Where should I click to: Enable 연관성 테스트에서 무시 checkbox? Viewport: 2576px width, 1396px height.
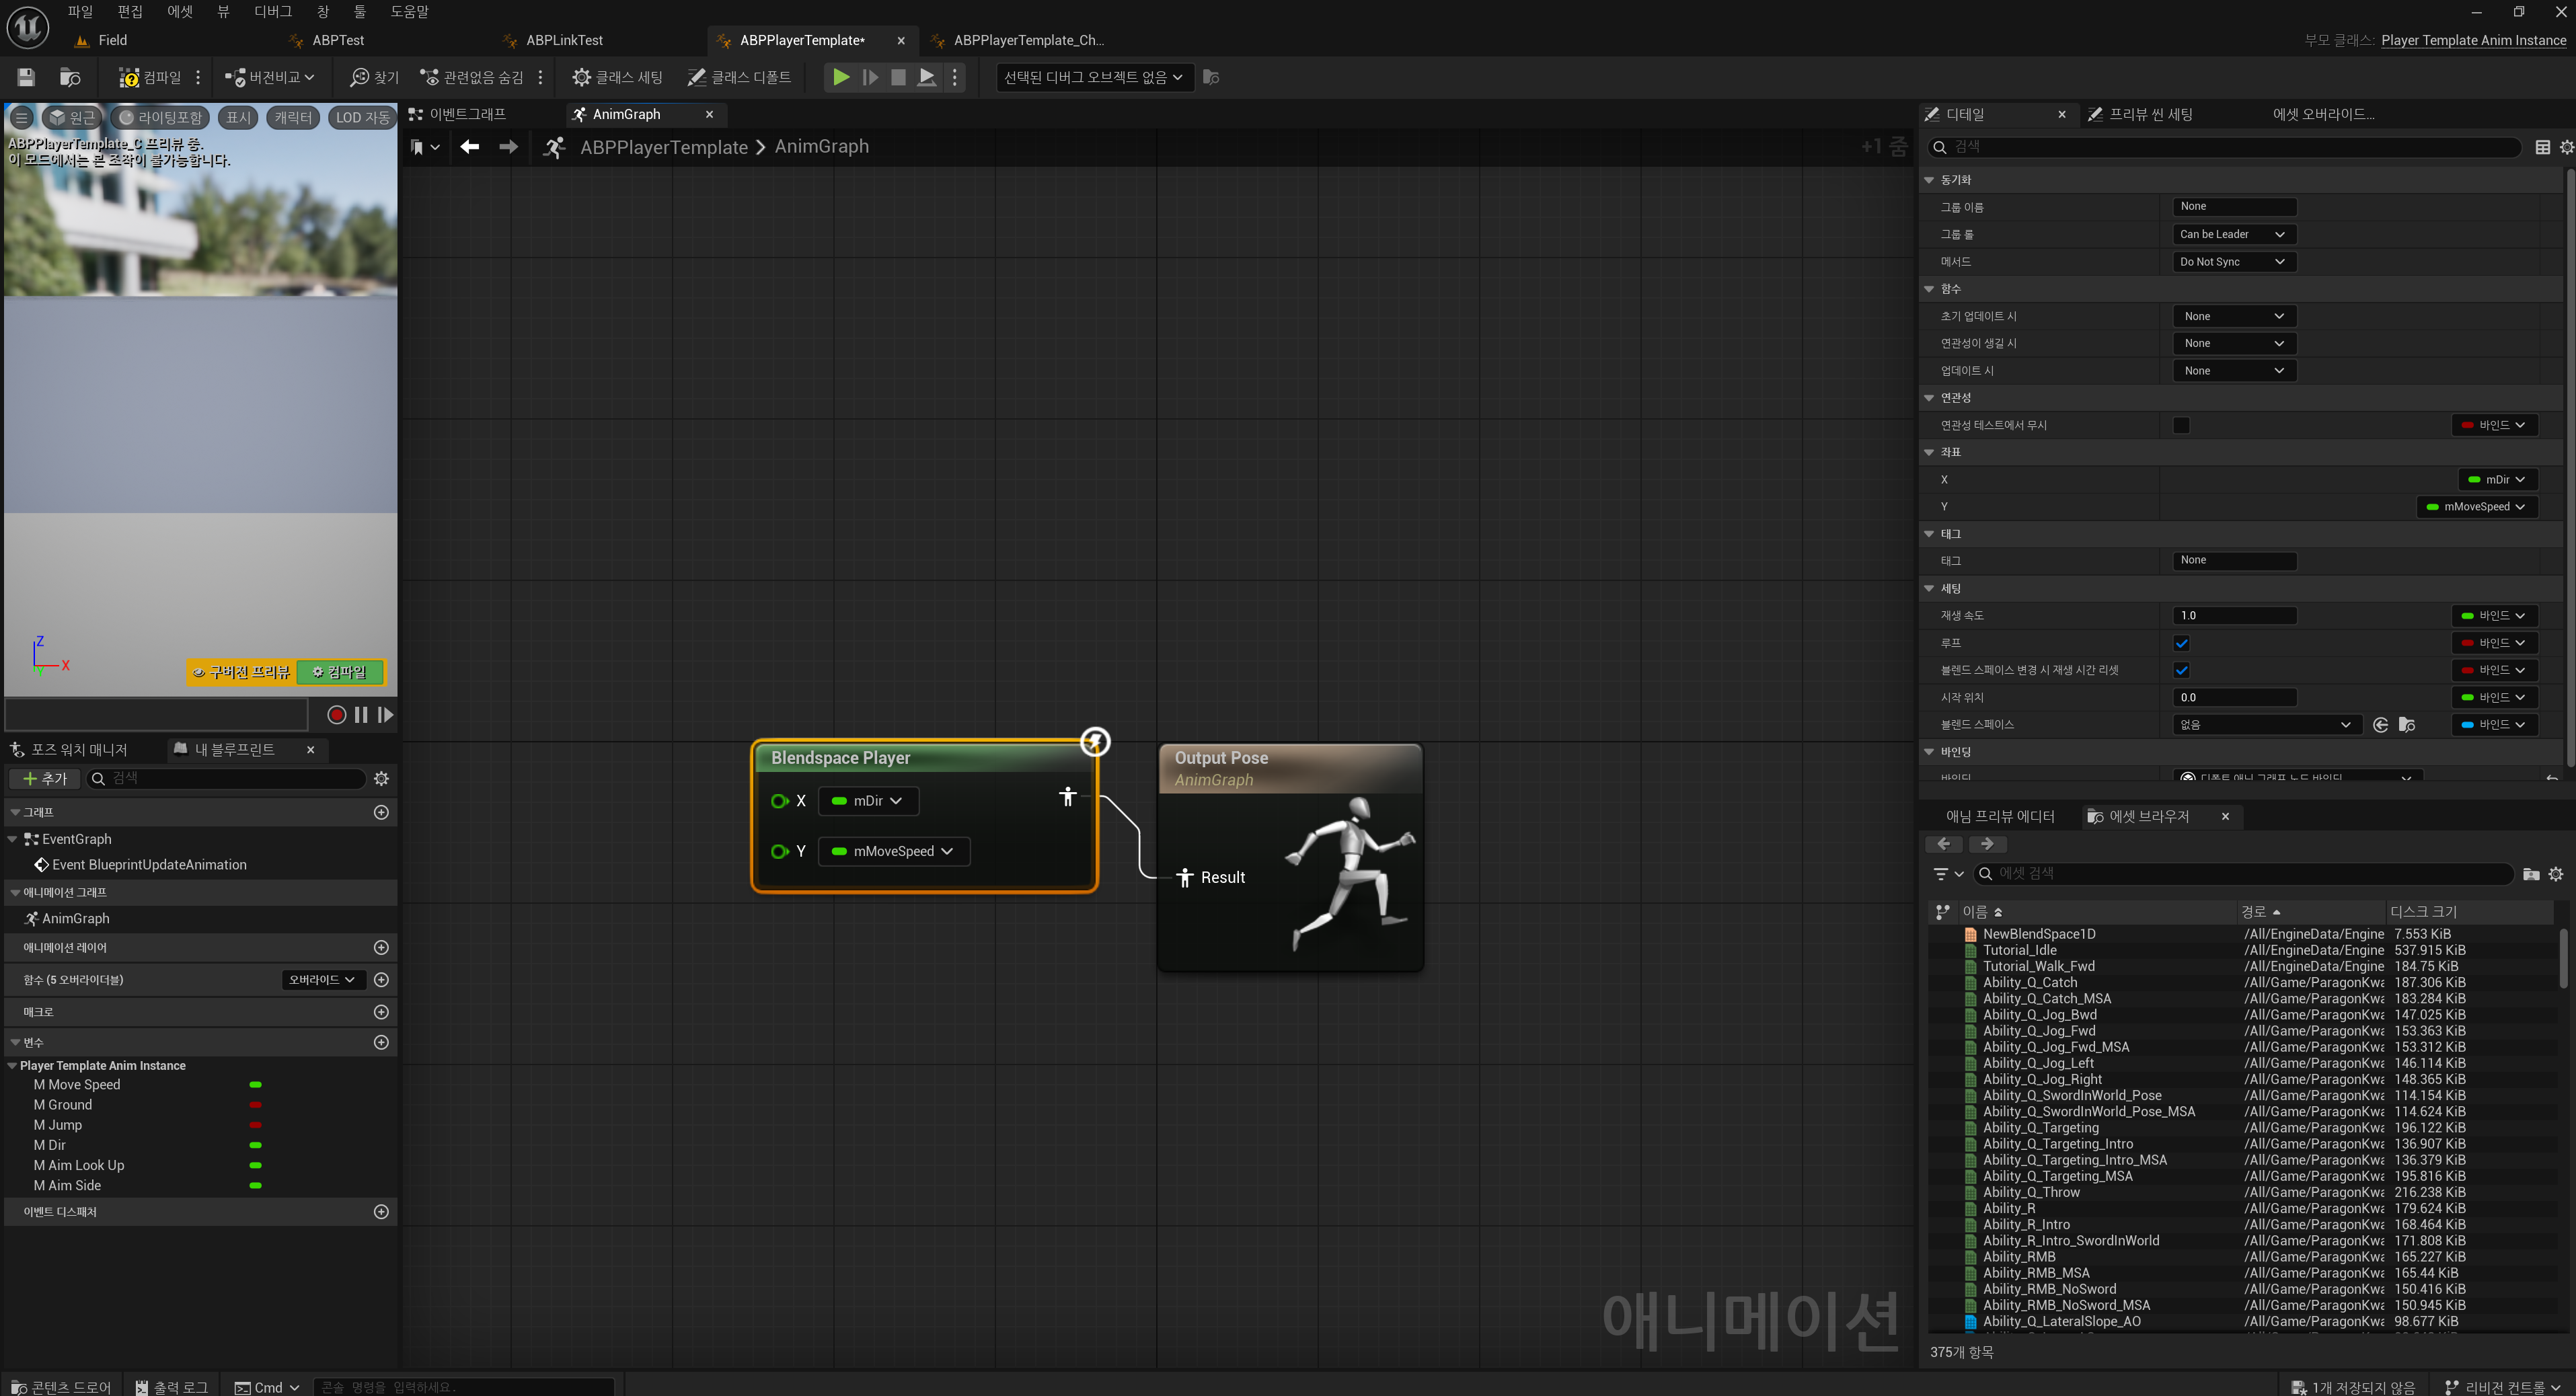[x=2181, y=425]
